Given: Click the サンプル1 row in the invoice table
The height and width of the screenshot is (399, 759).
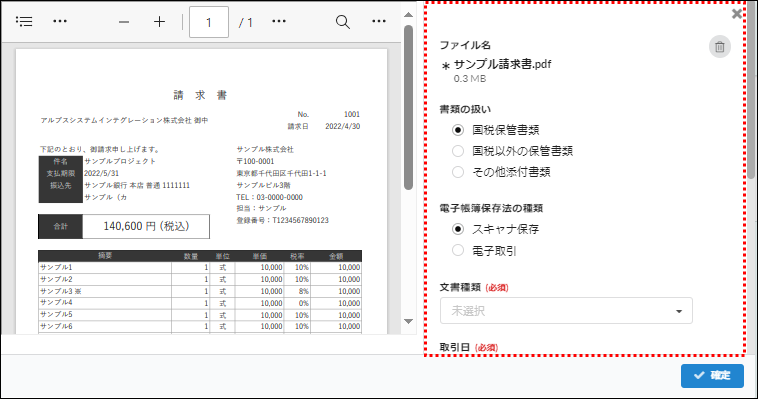Looking at the screenshot, I should point(200,267).
